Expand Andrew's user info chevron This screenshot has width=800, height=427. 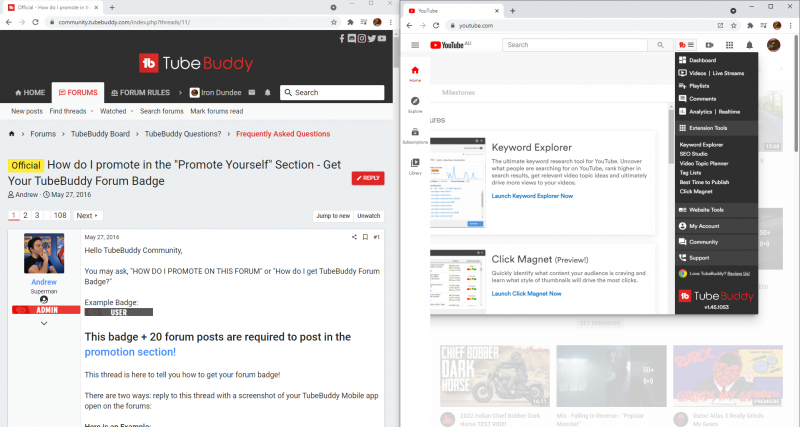coord(43,323)
